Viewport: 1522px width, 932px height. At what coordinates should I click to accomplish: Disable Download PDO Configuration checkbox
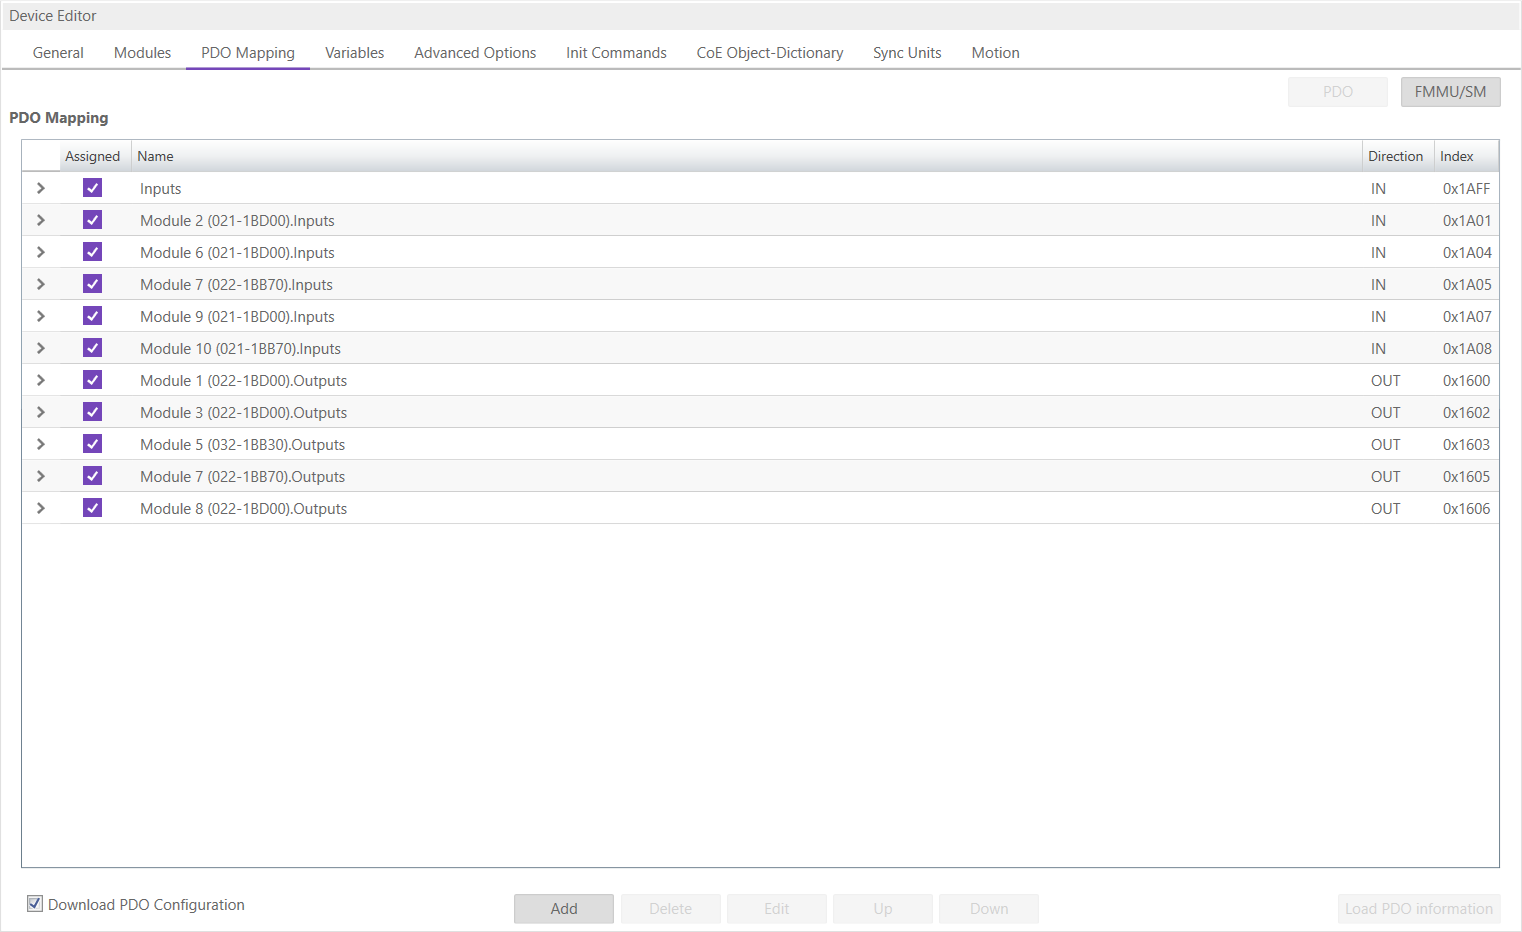click(x=35, y=904)
